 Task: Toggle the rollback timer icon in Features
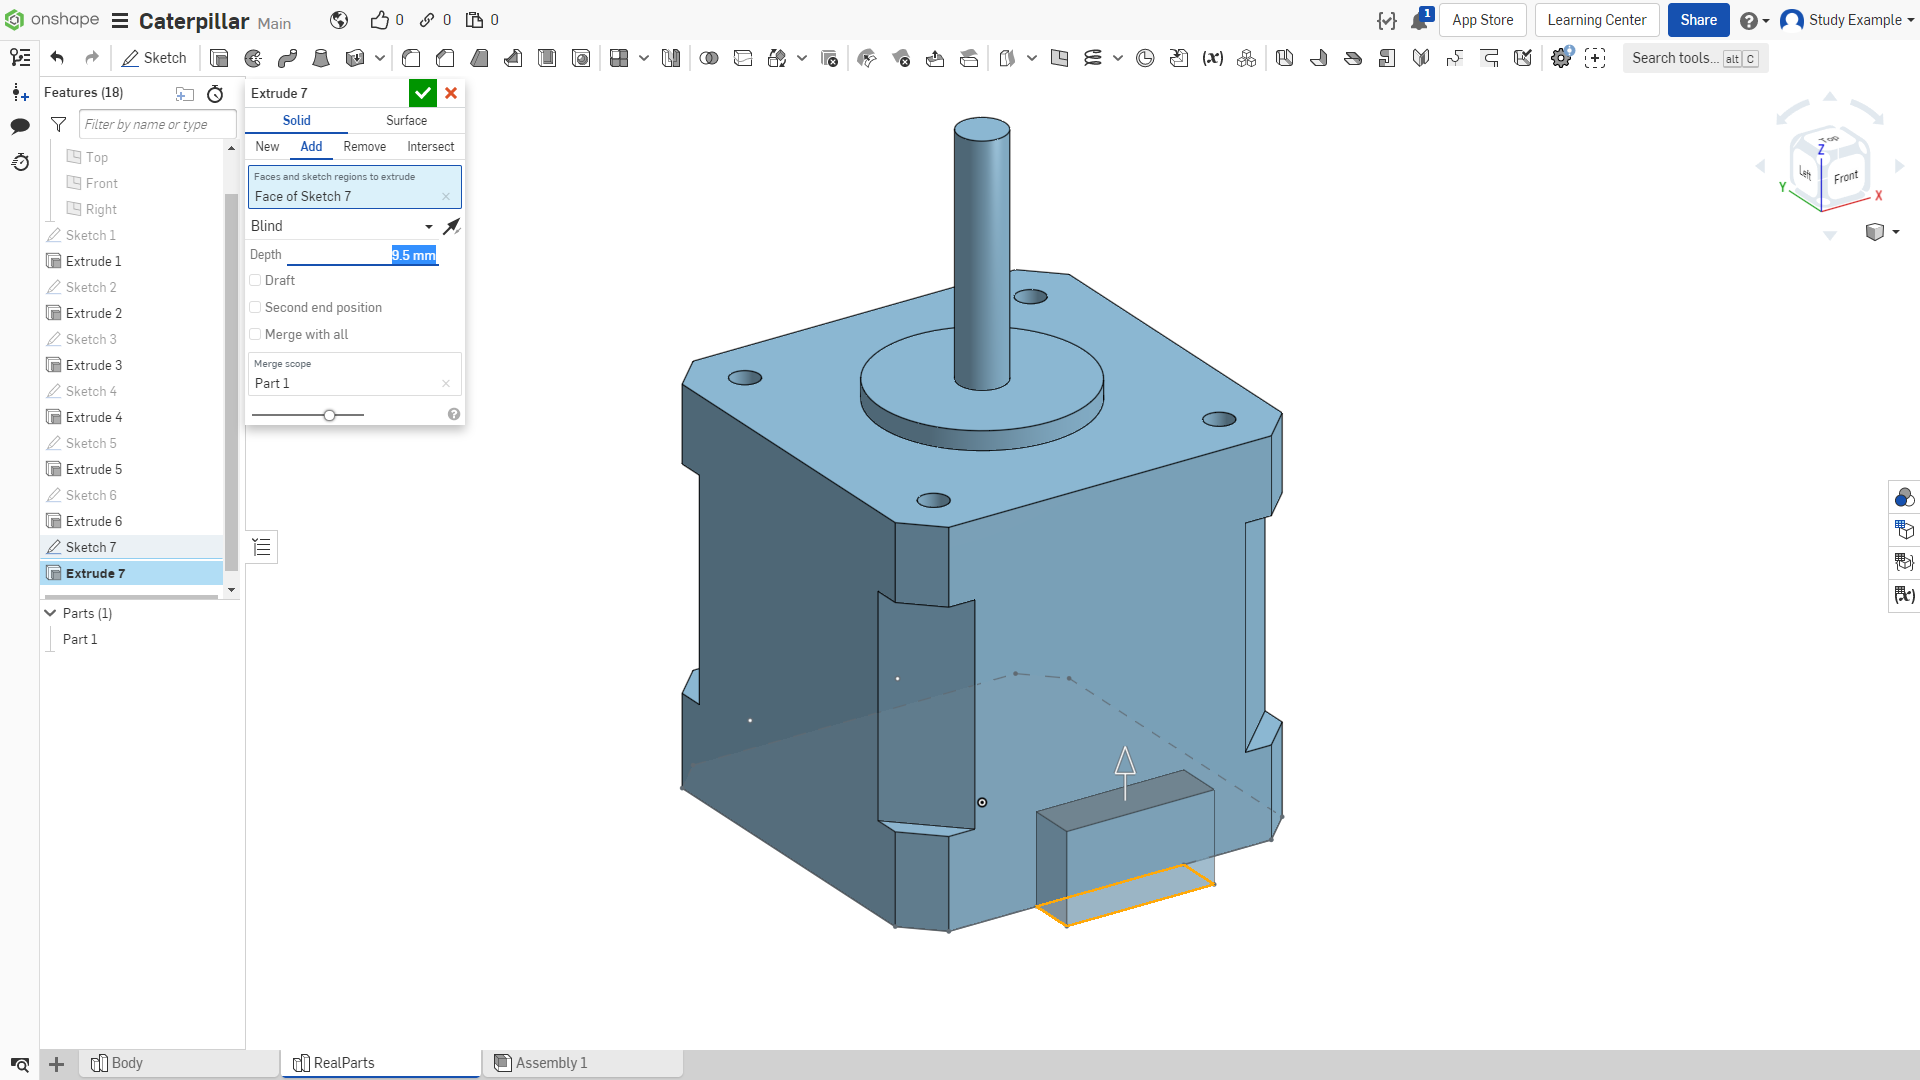[215, 93]
